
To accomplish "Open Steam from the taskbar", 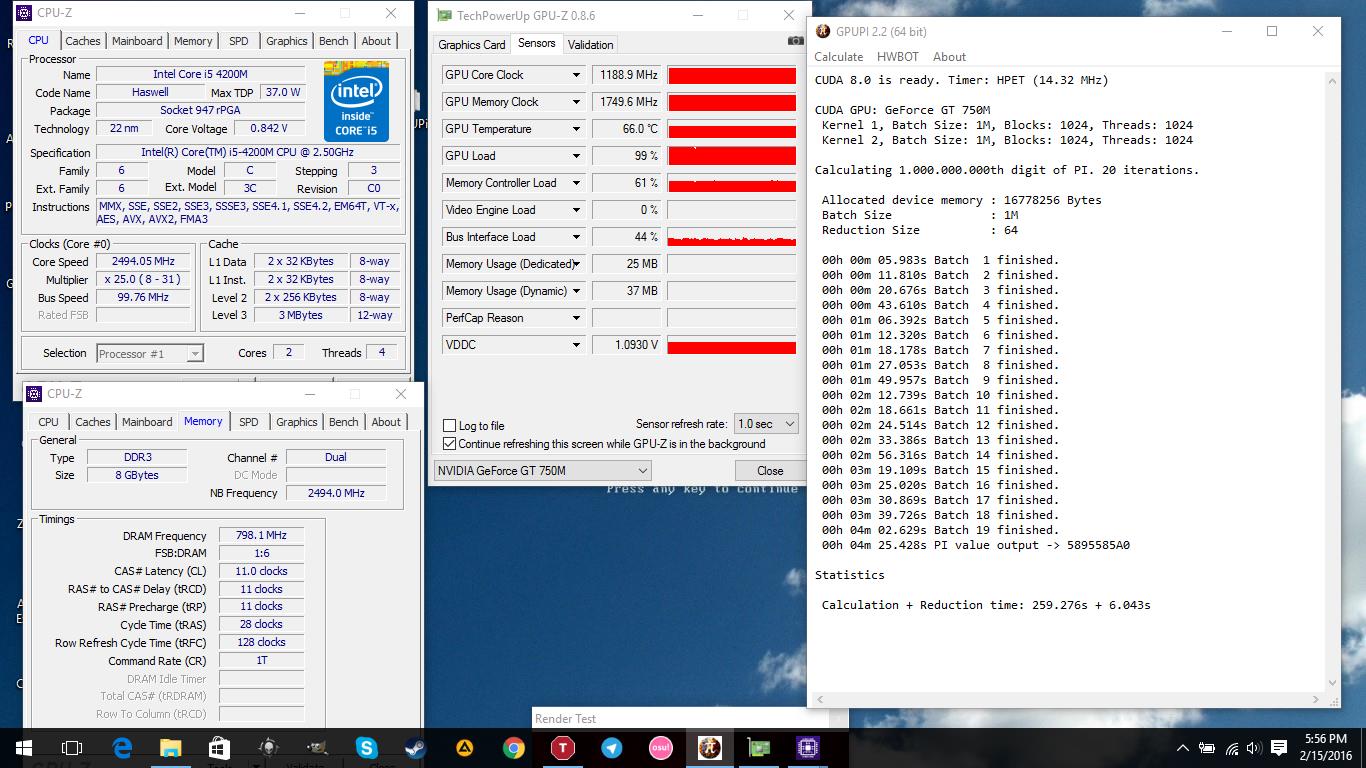I will pos(414,748).
